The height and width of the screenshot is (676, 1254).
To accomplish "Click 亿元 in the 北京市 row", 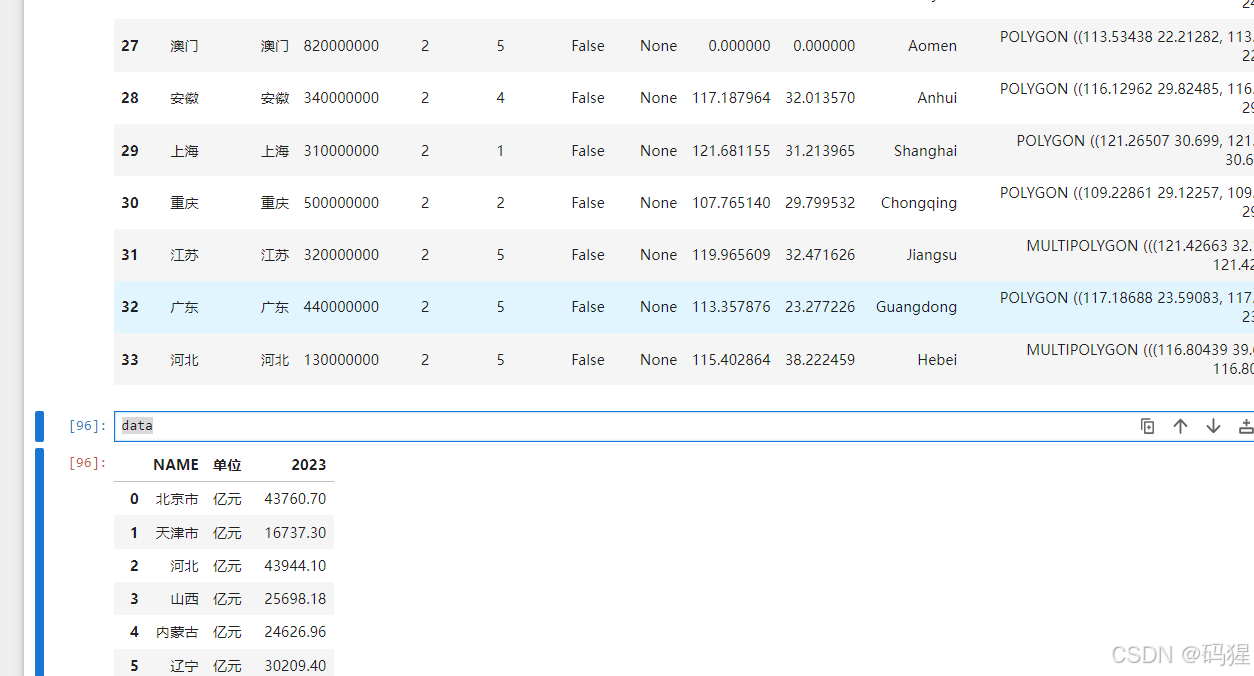I will [x=227, y=499].
